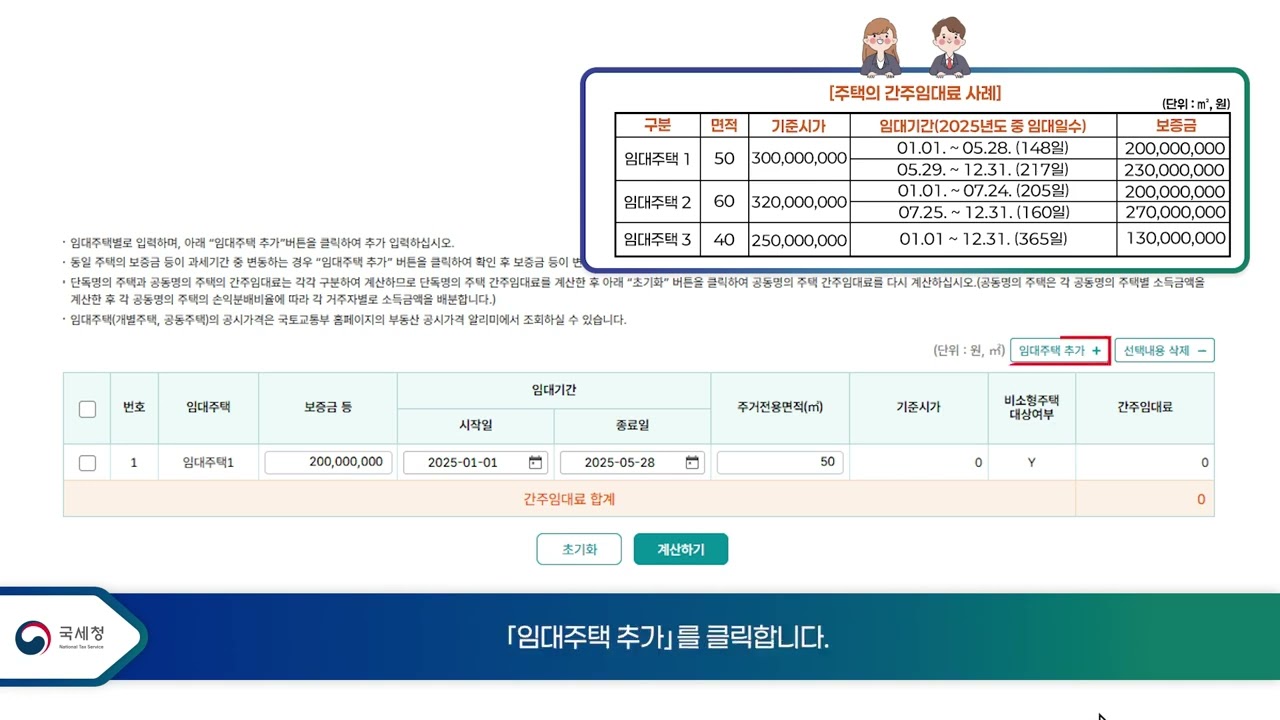The height and width of the screenshot is (720, 1280).
Task: Toggle the select-all checkbox in table header
Action: tap(87, 409)
